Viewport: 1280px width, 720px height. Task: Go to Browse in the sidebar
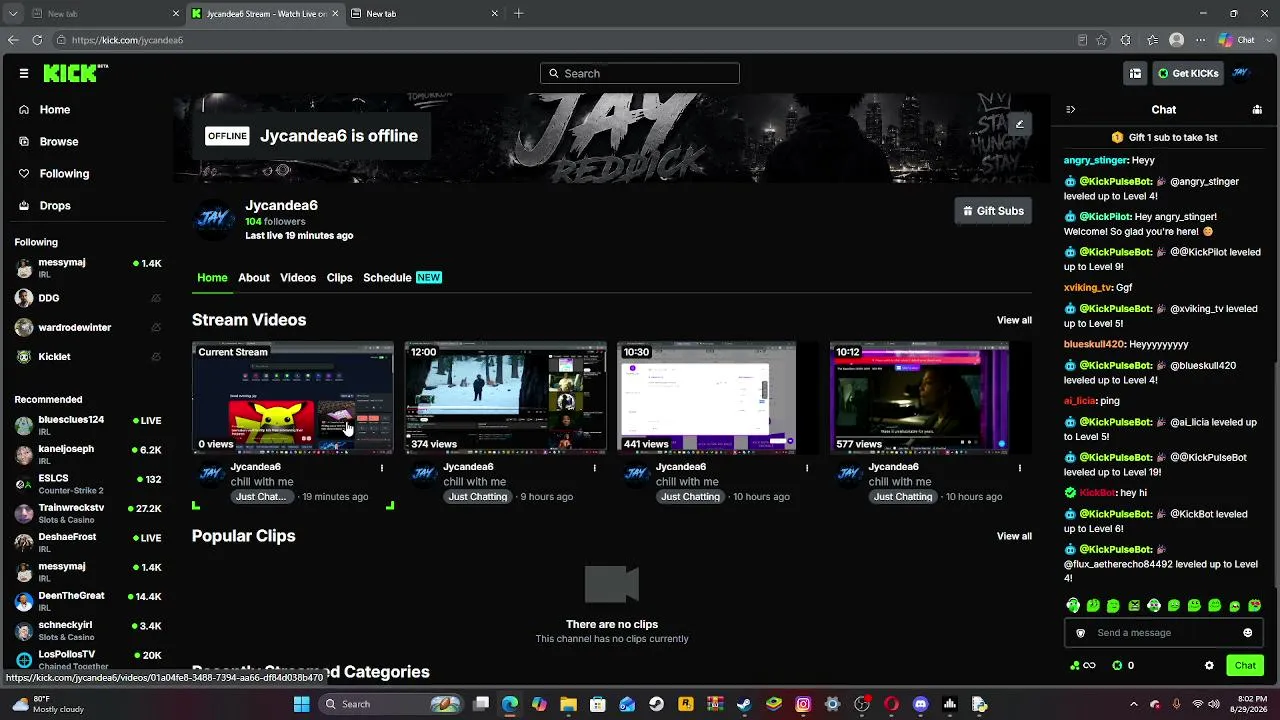[59, 142]
